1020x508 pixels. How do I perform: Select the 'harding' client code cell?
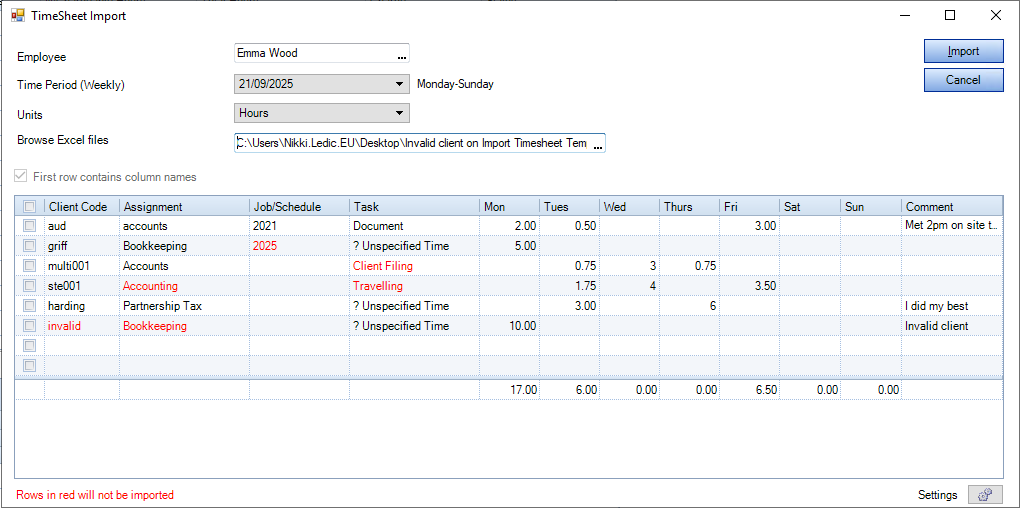click(x=81, y=306)
